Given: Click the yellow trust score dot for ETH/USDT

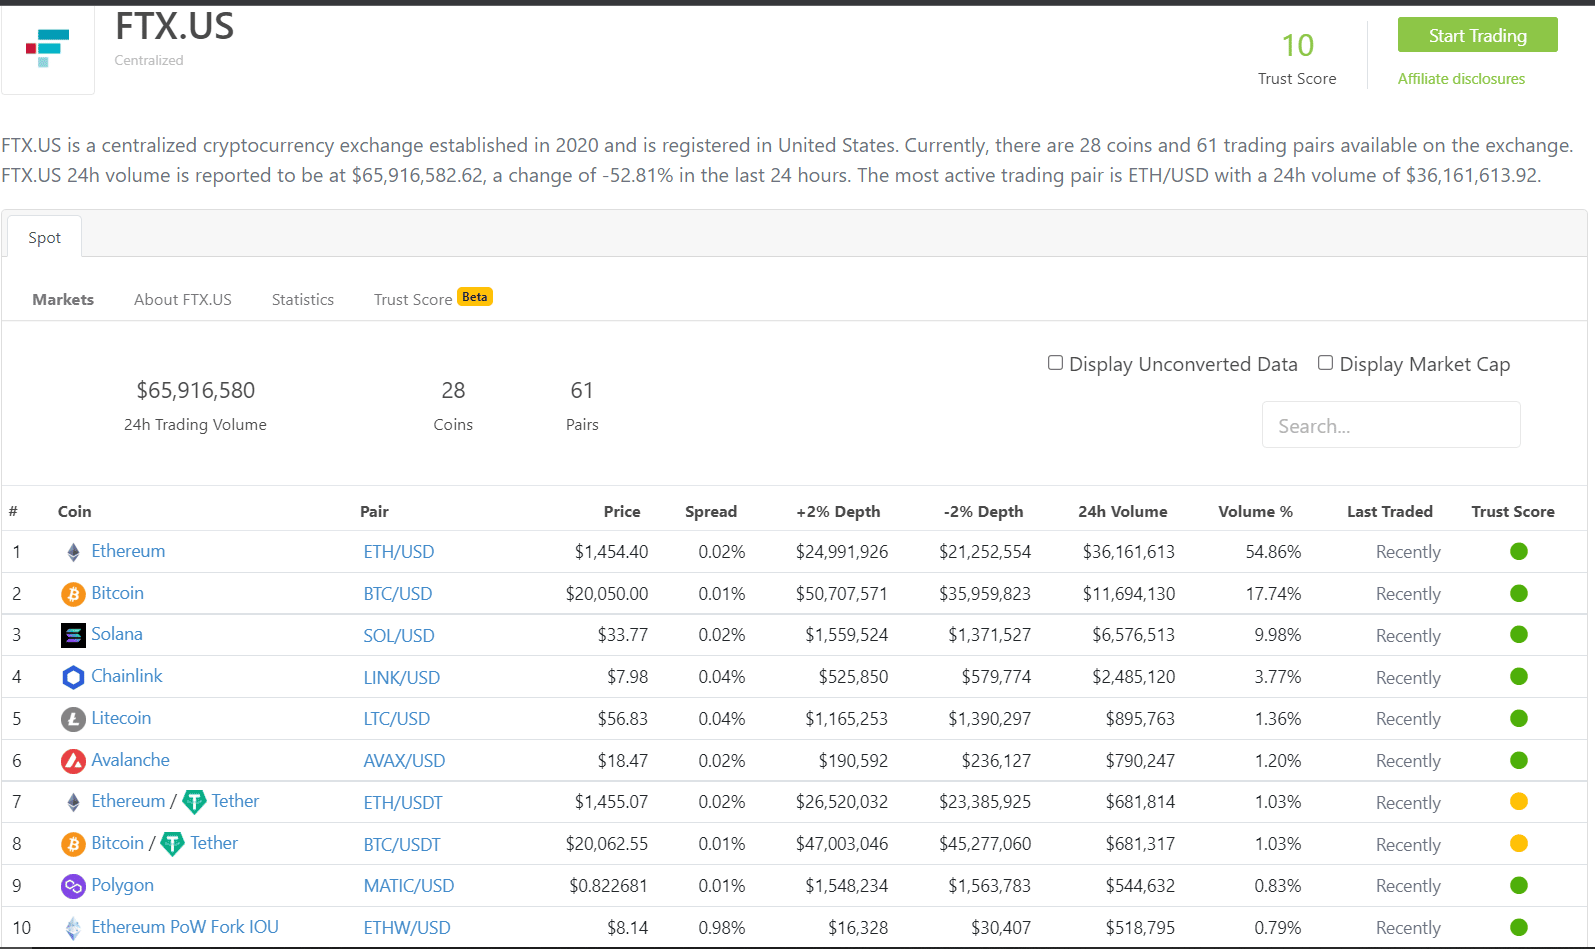Looking at the screenshot, I should click(1518, 801).
